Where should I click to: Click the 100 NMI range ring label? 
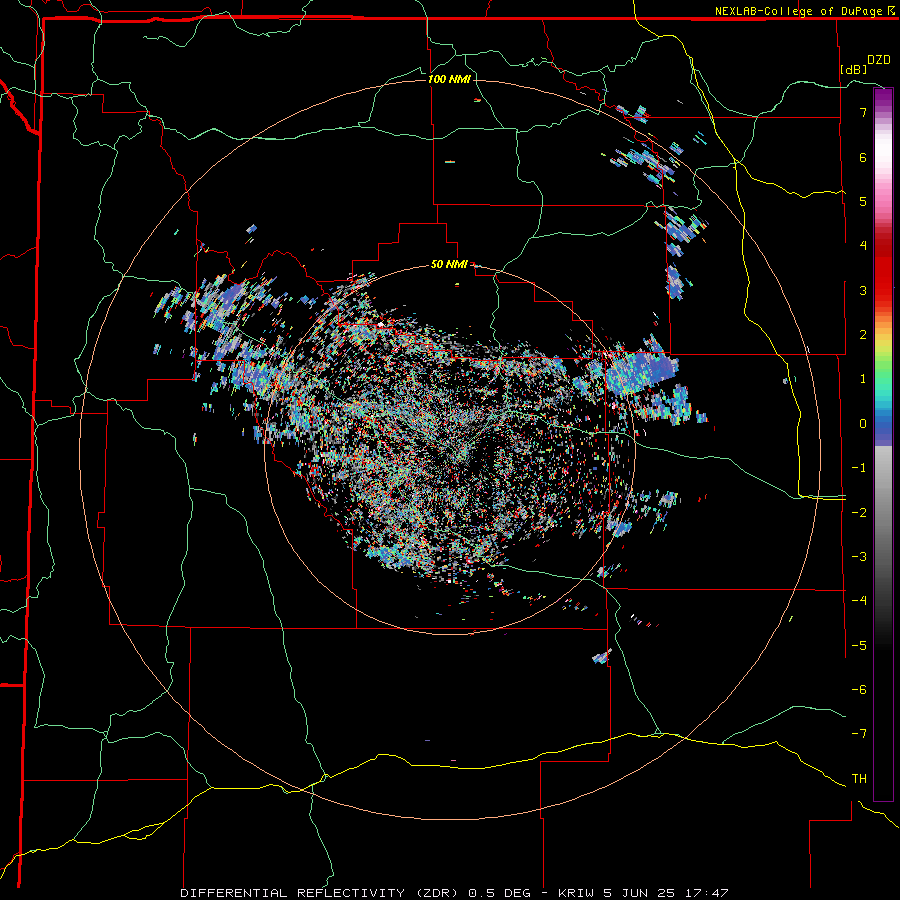point(449,79)
